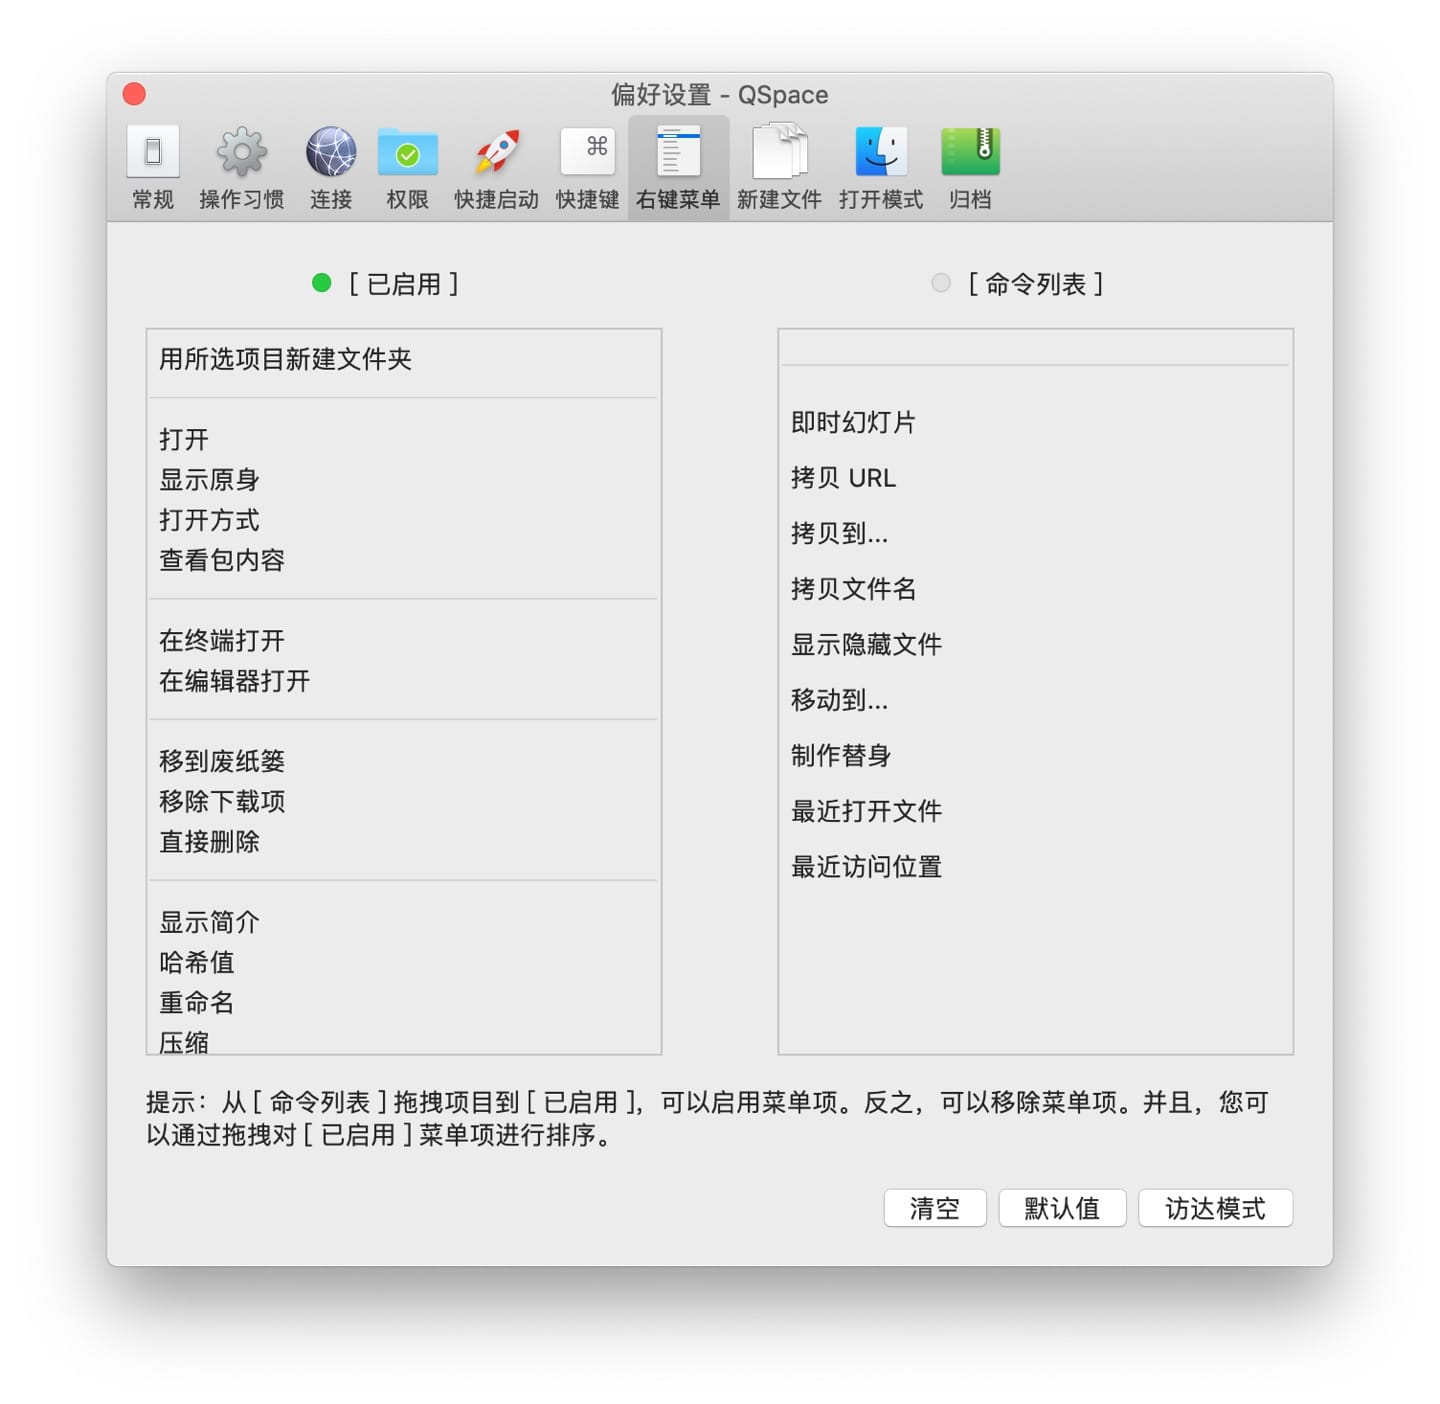Open the 打开模式 Finder face icon
This screenshot has height=1404, width=1440.
pyautogui.click(x=880, y=152)
